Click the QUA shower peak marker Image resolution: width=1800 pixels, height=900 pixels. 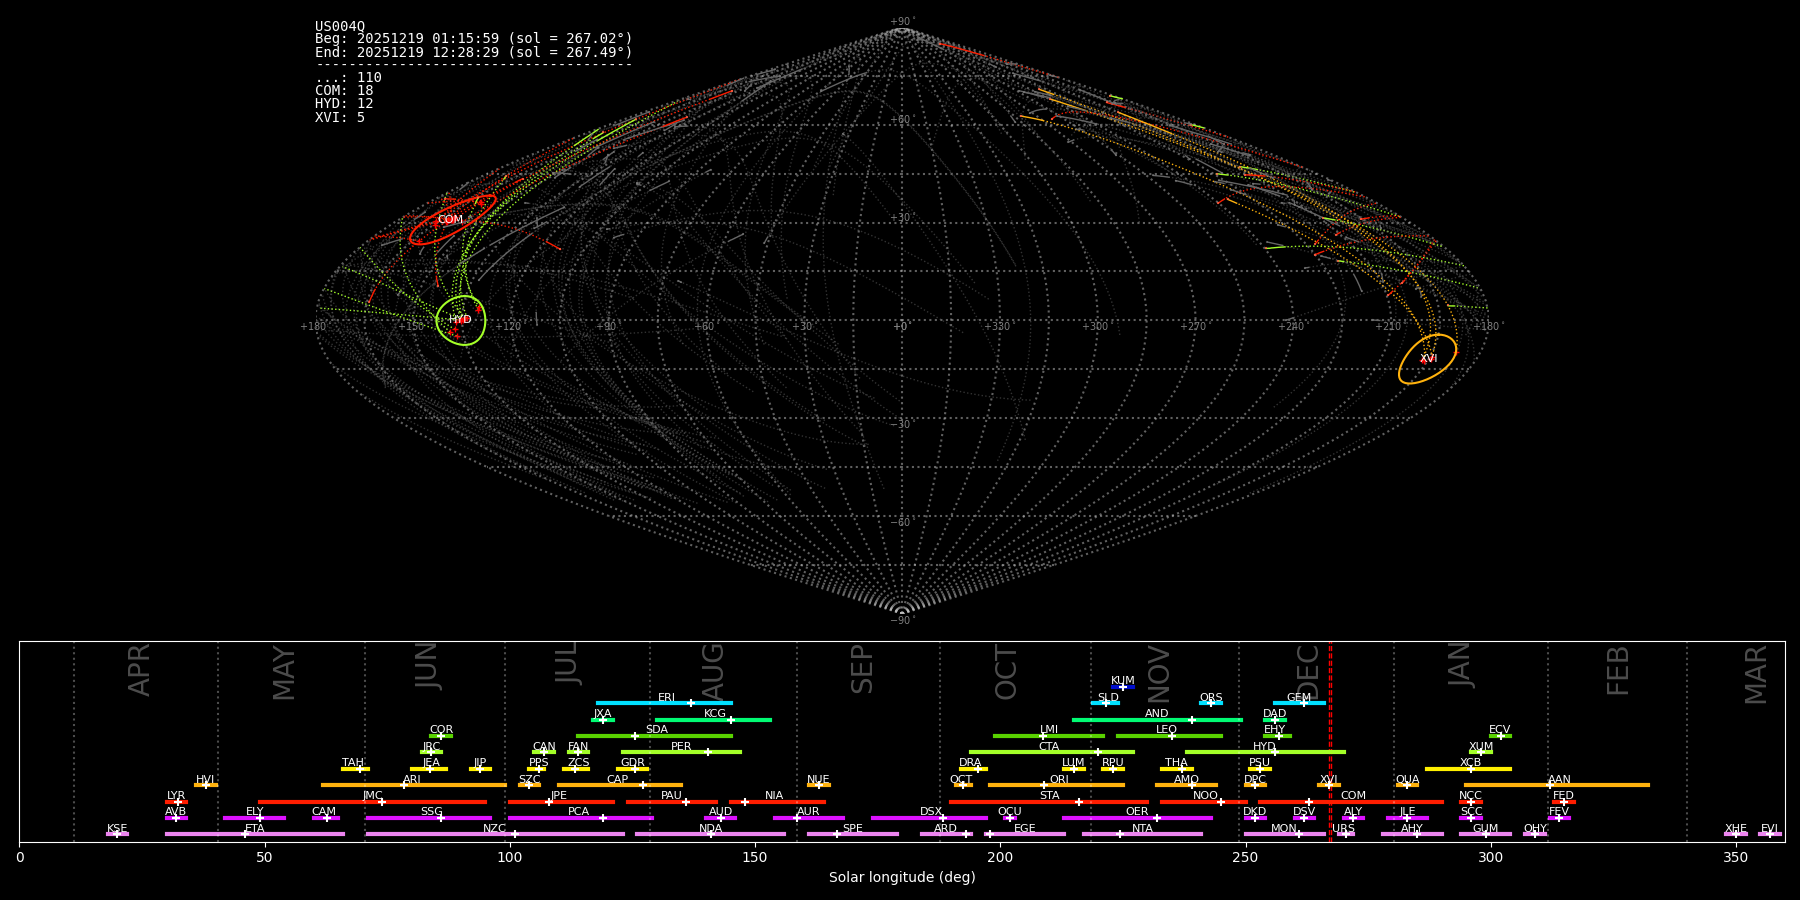coord(1407,785)
